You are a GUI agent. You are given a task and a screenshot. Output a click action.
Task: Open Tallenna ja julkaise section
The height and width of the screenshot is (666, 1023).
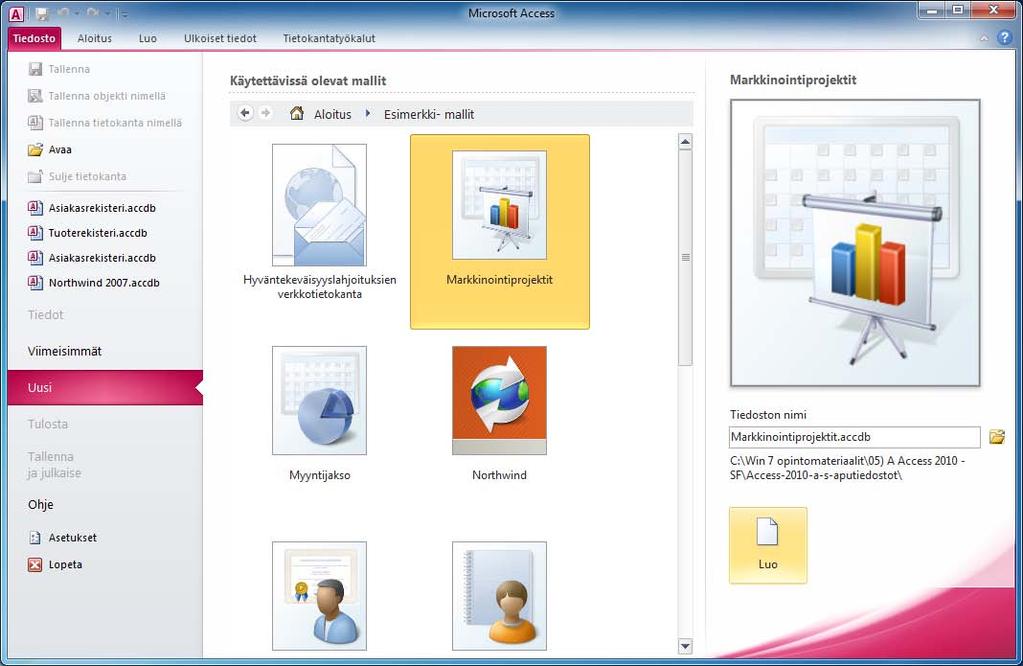point(54,464)
